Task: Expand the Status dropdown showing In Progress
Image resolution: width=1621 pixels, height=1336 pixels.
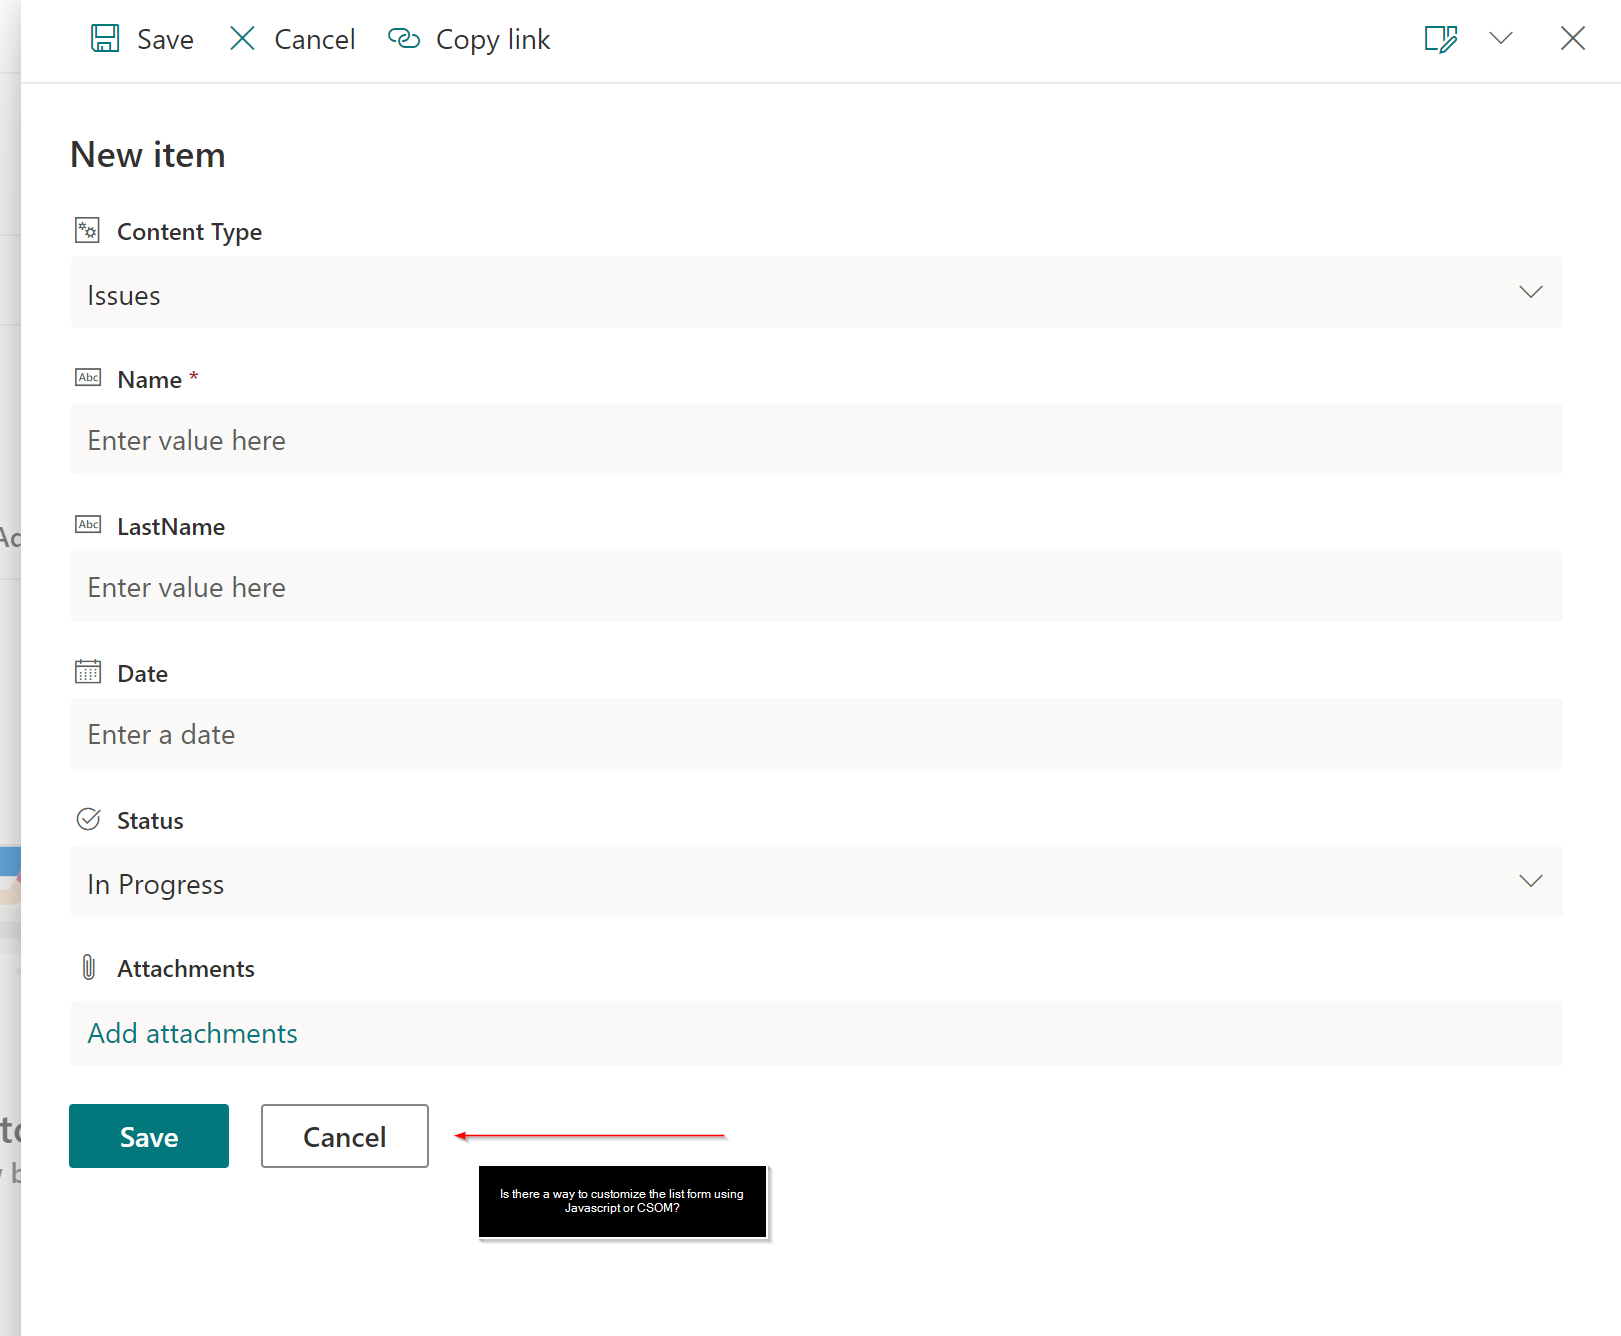Action: pyautogui.click(x=1530, y=881)
